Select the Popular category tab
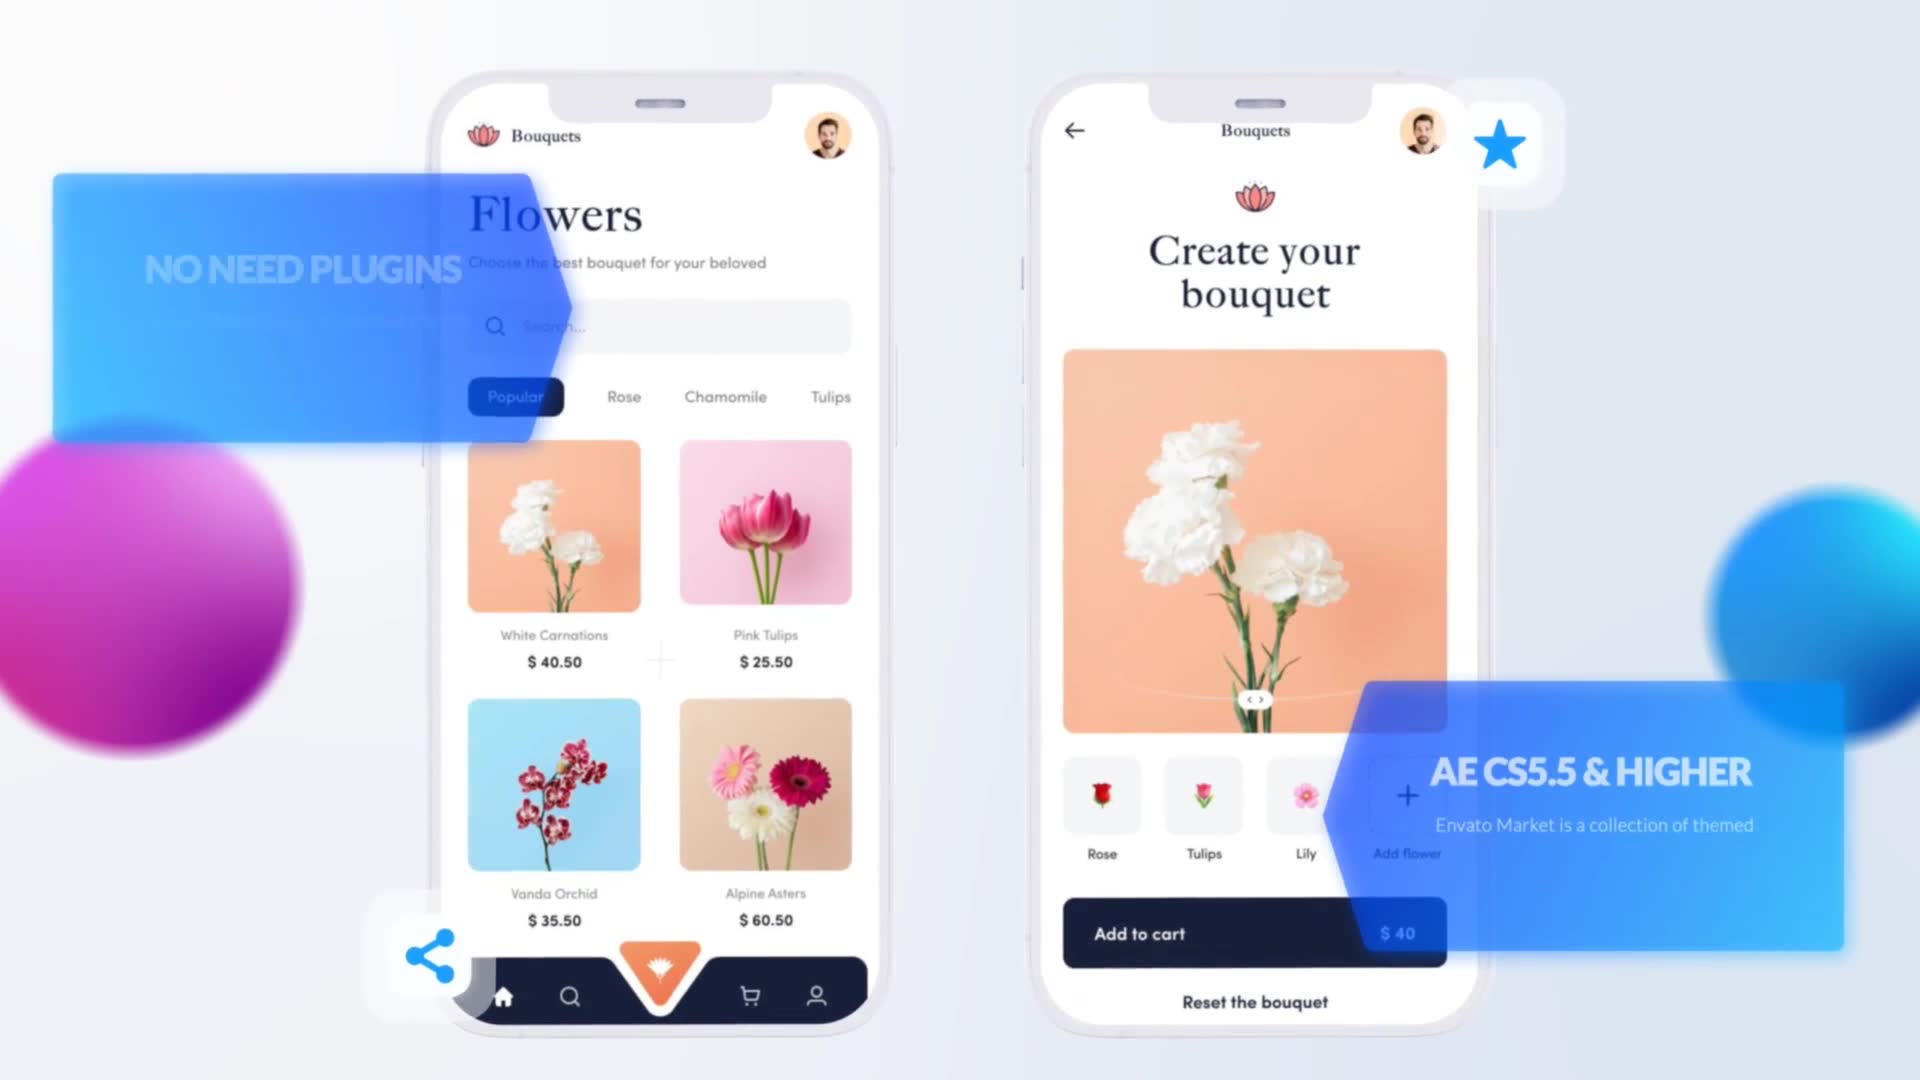The height and width of the screenshot is (1080, 1920). pyautogui.click(x=514, y=396)
